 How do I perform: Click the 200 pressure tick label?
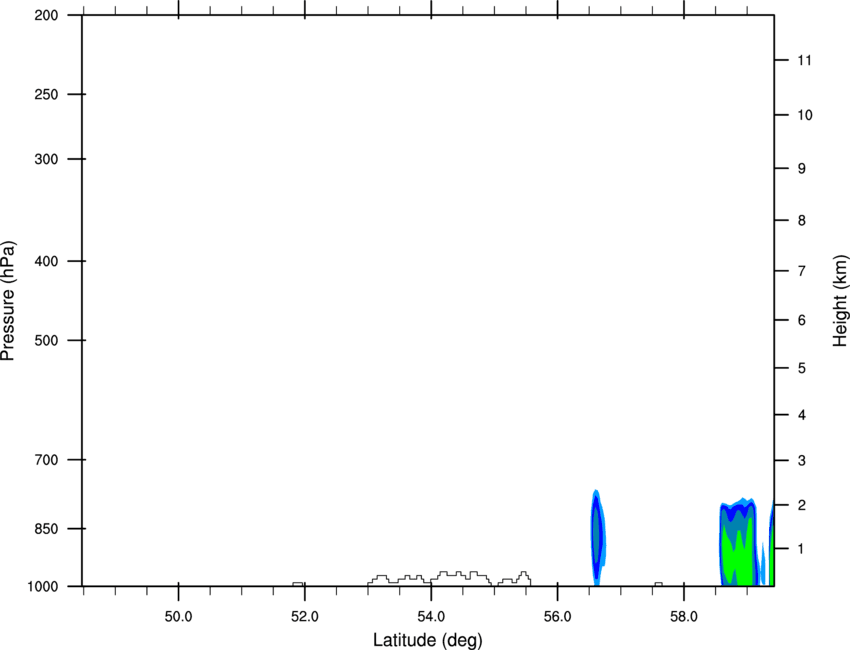click(x=46, y=15)
